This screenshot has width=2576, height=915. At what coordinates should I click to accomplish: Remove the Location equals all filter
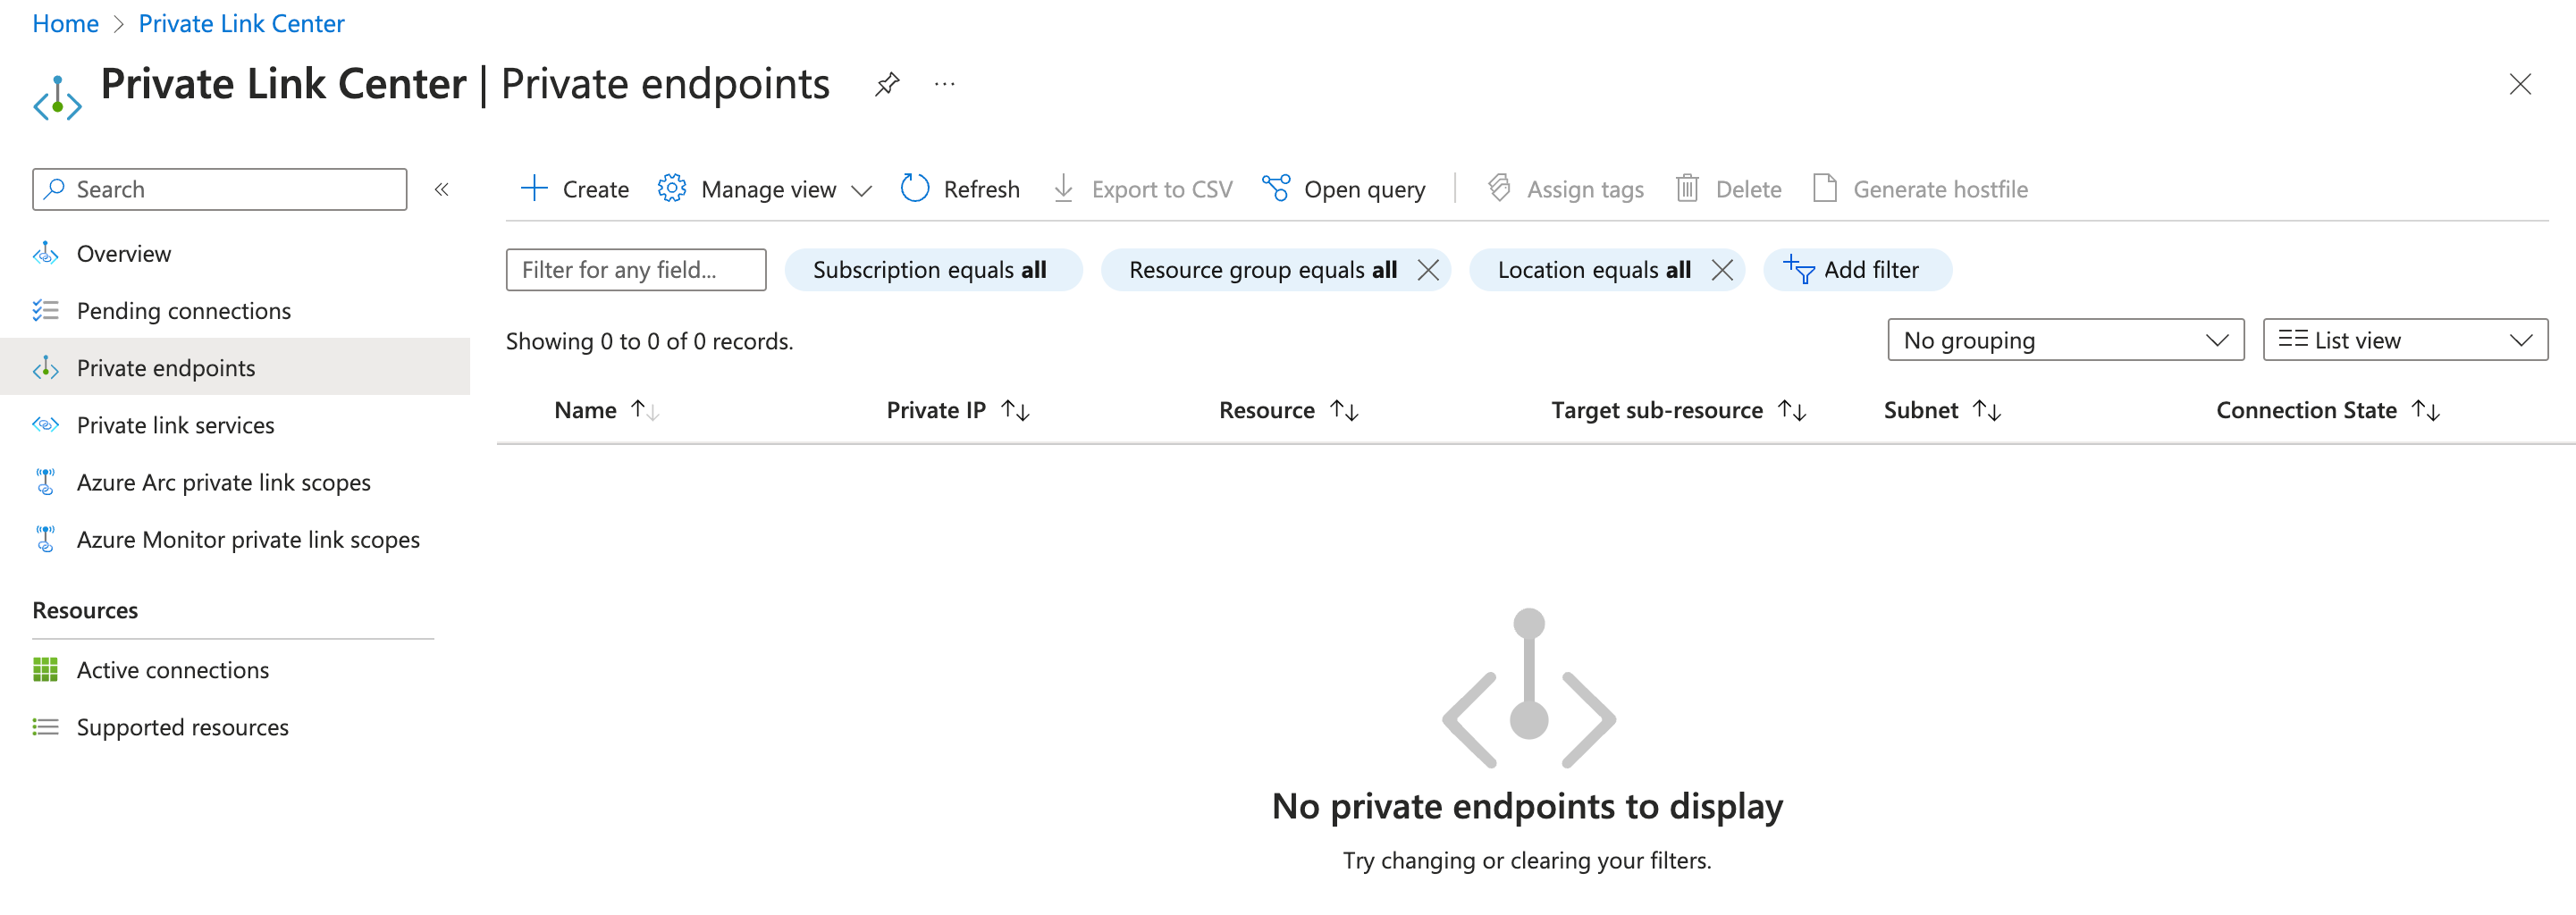pyautogui.click(x=1721, y=270)
